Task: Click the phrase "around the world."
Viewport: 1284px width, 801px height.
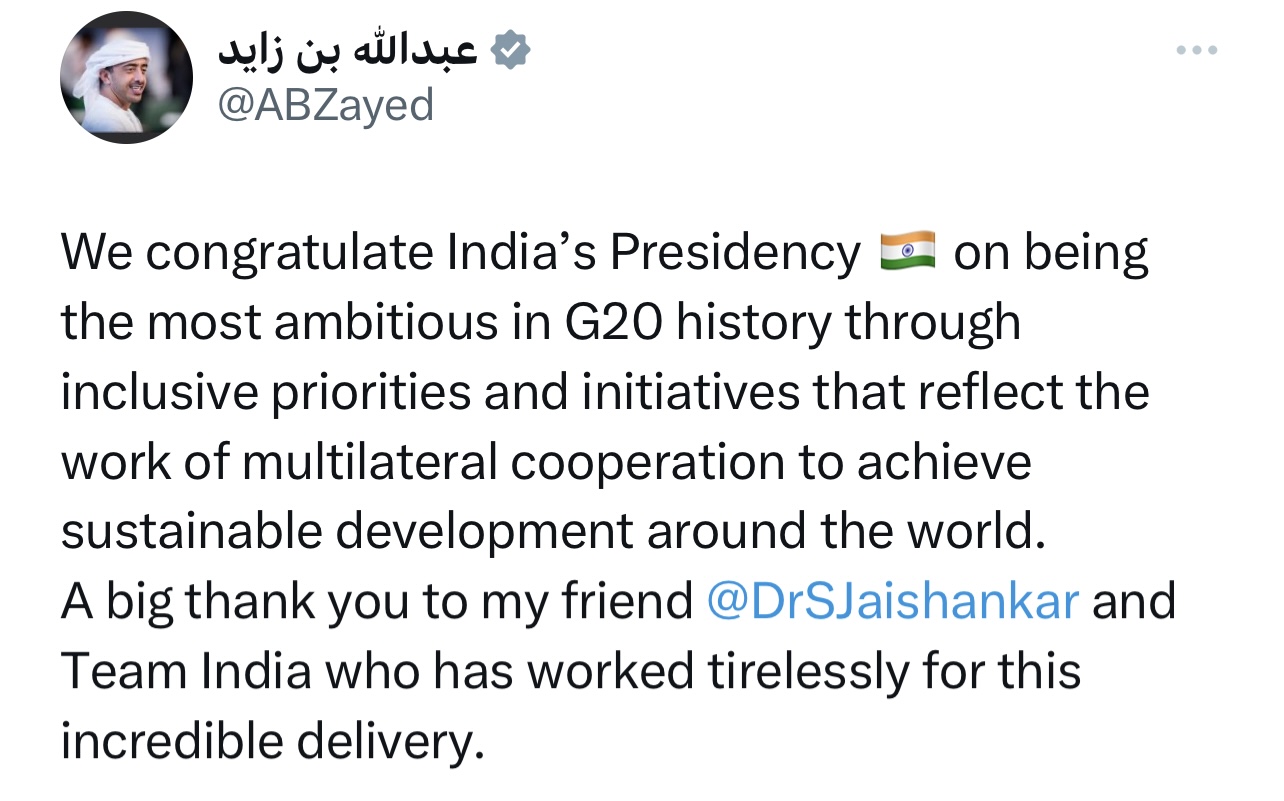Action: tap(846, 532)
